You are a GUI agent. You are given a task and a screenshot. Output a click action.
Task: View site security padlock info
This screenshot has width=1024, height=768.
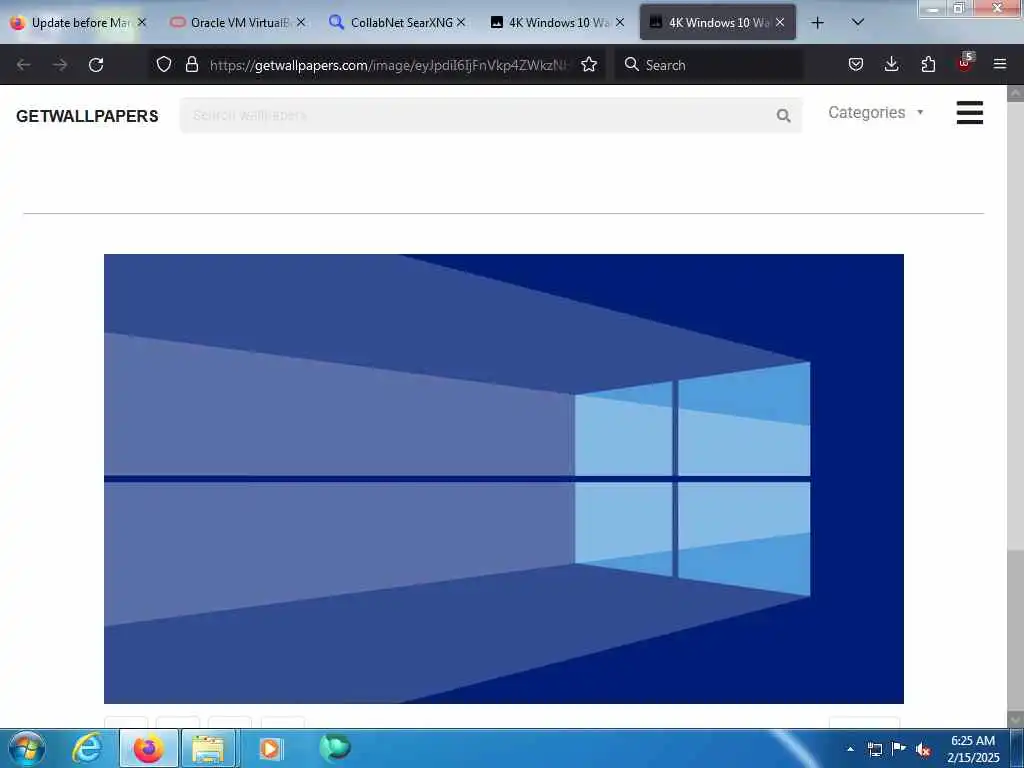tap(191, 64)
